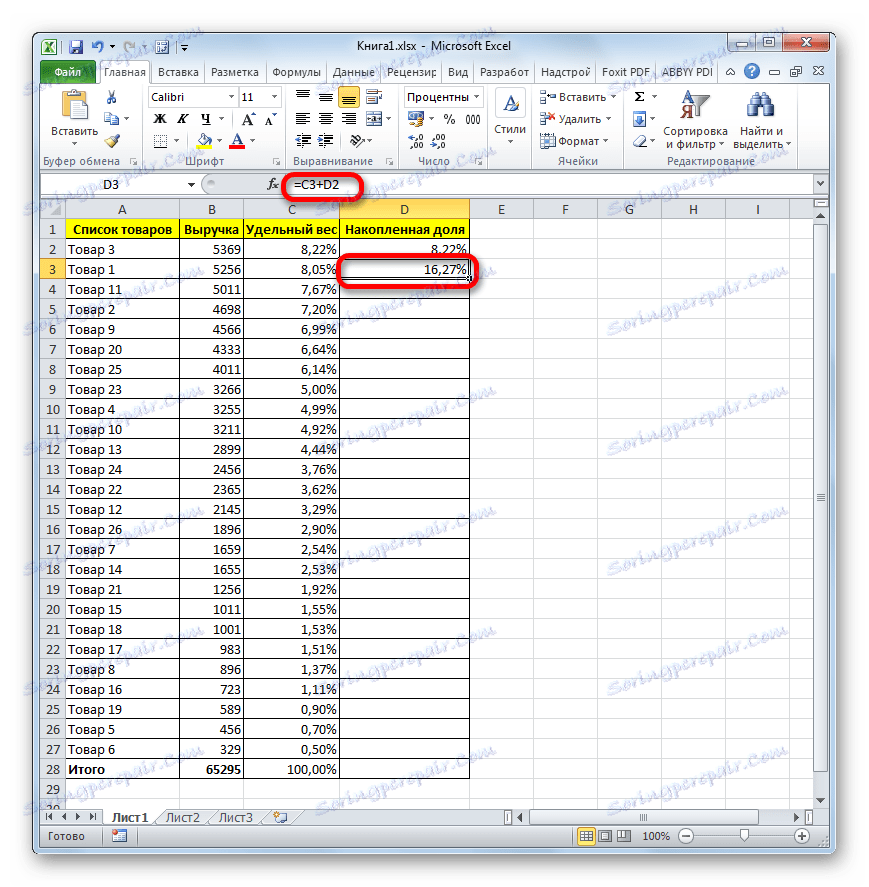Click the insert new sheet icon

pos(280,817)
